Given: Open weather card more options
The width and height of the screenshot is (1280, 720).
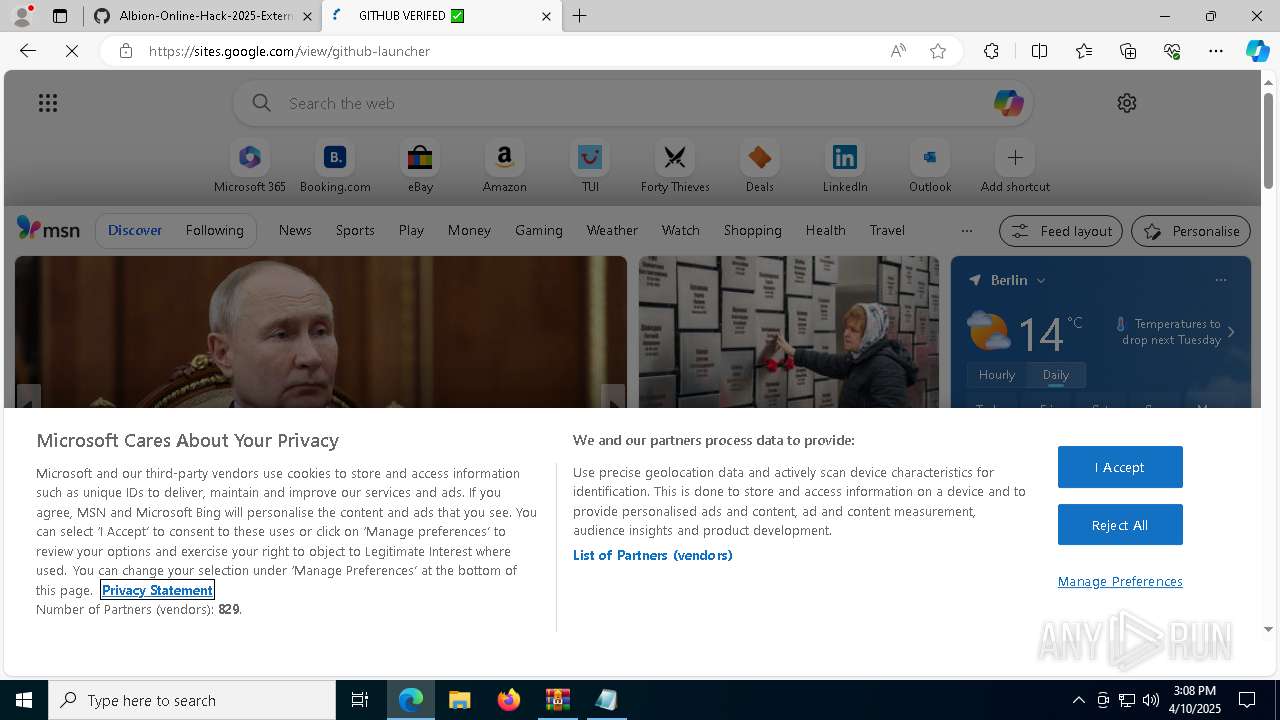Looking at the screenshot, I should click(x=1220, y=280).
